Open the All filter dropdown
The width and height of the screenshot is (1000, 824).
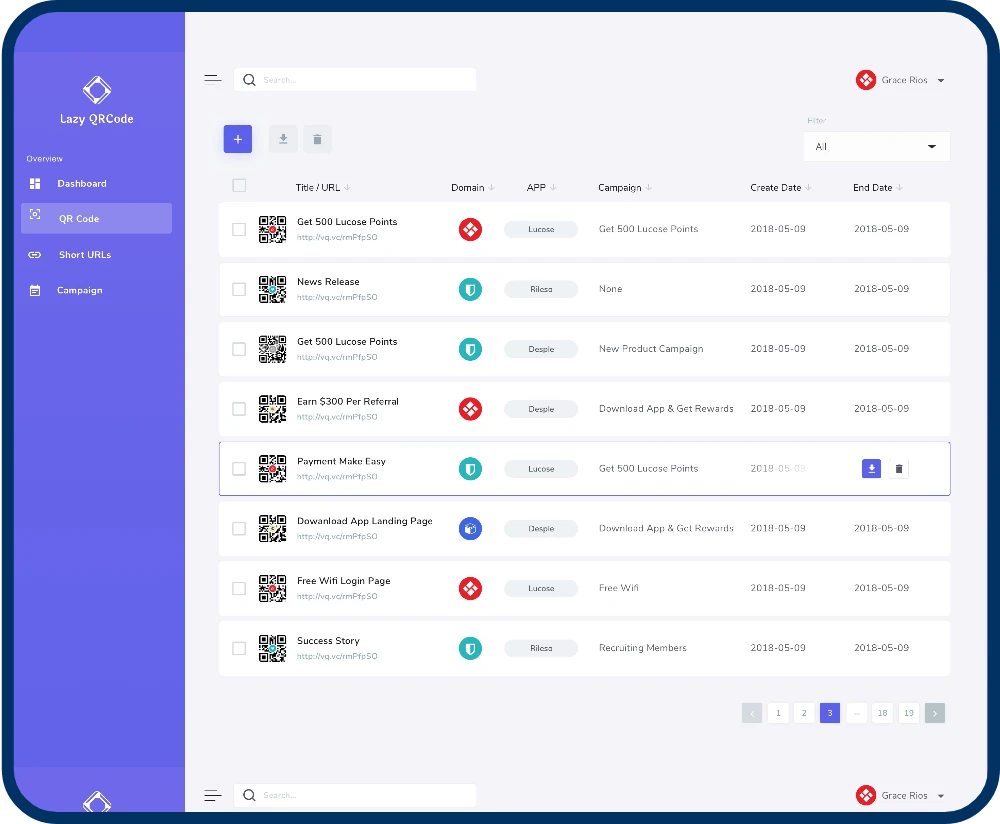click(x=876, y=147)
